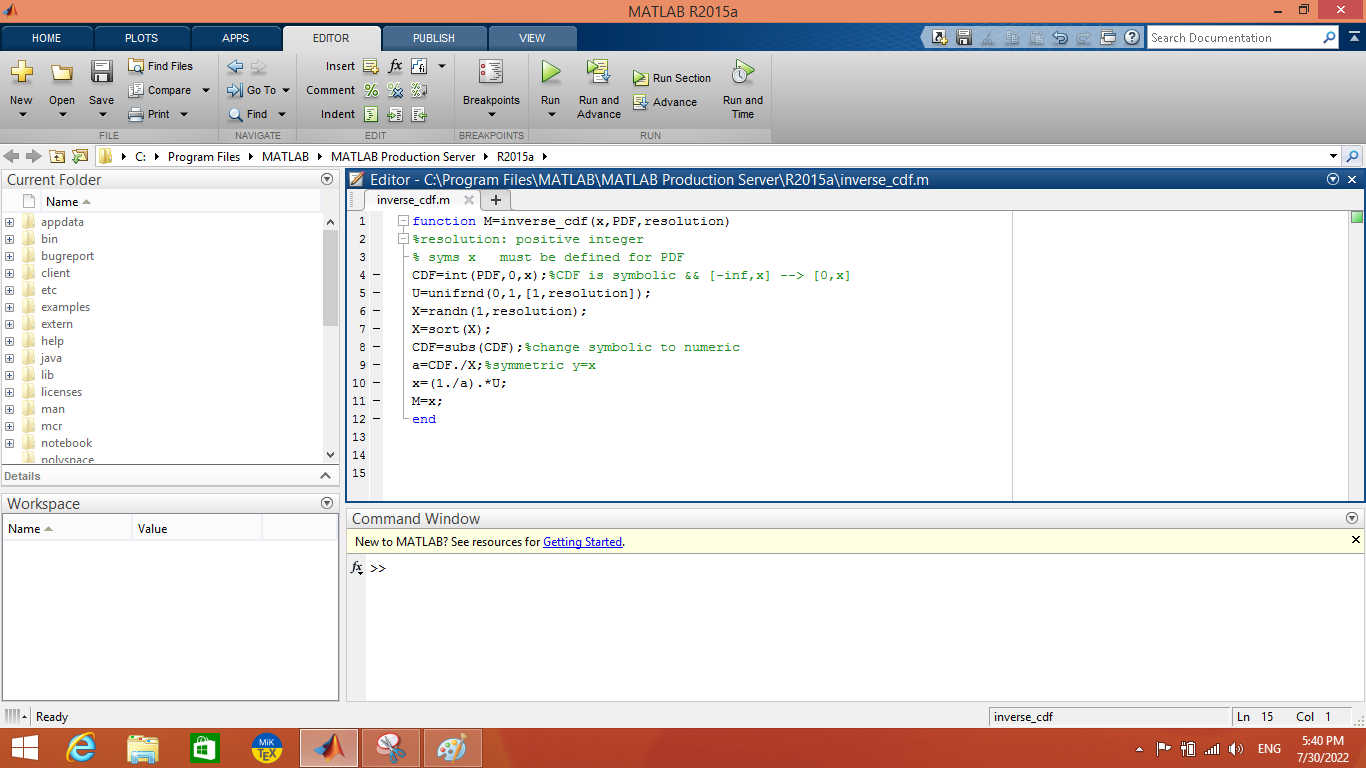Add new editor tab with plus
Viewport: 1366px width, 768px height.
pyautogui.click(x=495, y=200)
